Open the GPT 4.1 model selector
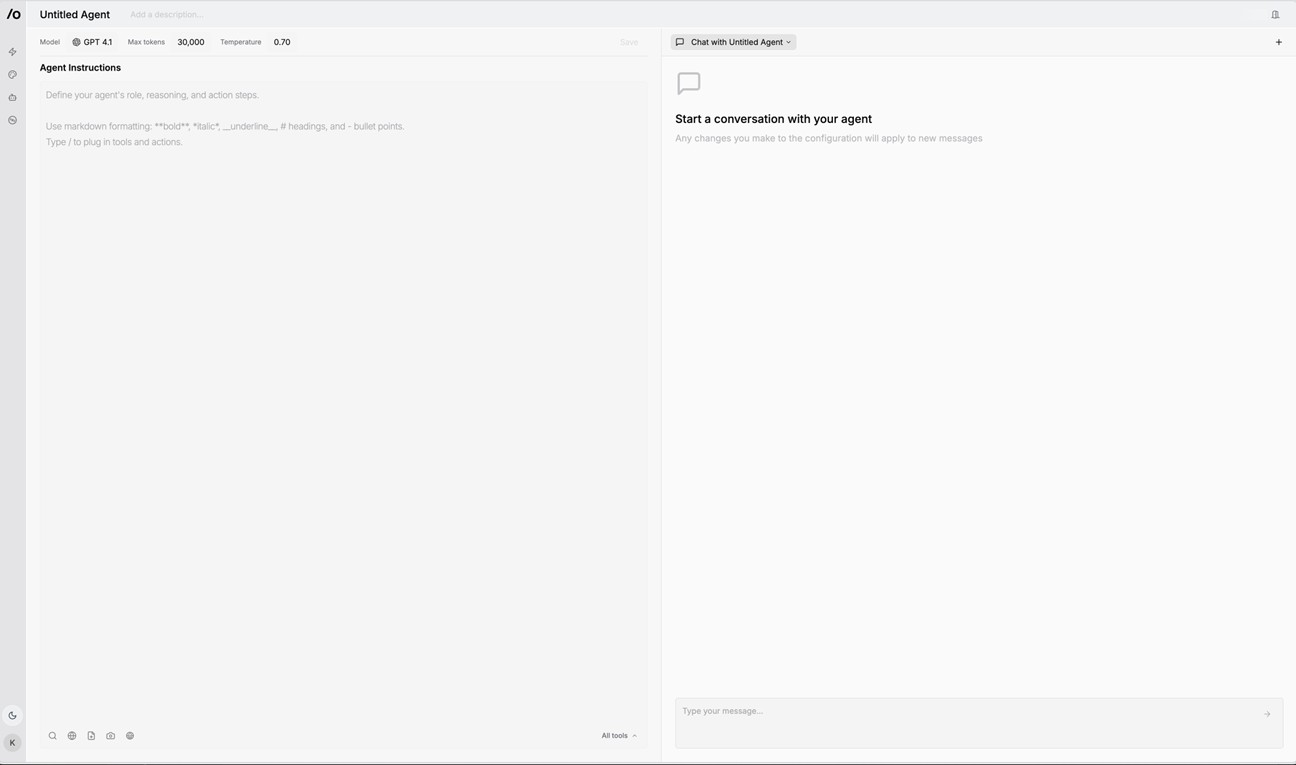This screenshot has height=765, width=1296. point(92,42)
